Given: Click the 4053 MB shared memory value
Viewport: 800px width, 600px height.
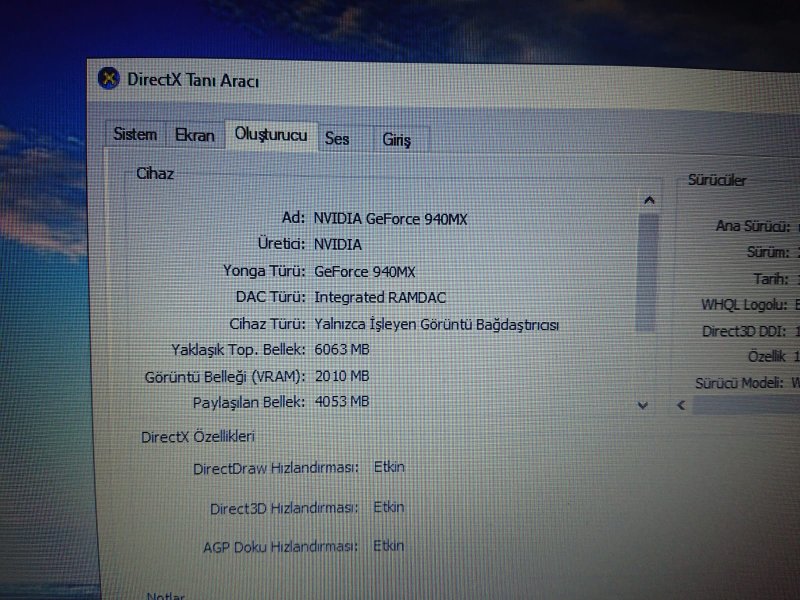Looking at the screenshot, I should [x=342, y=402].
